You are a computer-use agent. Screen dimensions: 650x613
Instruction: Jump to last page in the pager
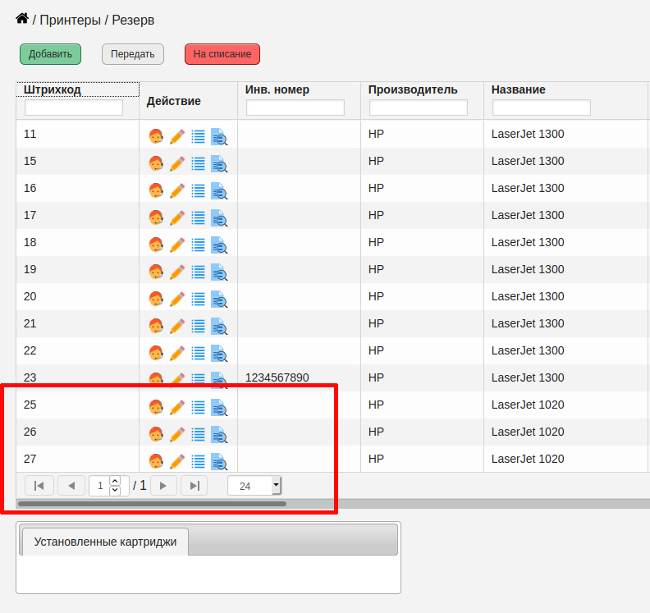click(x=194, y=485)
